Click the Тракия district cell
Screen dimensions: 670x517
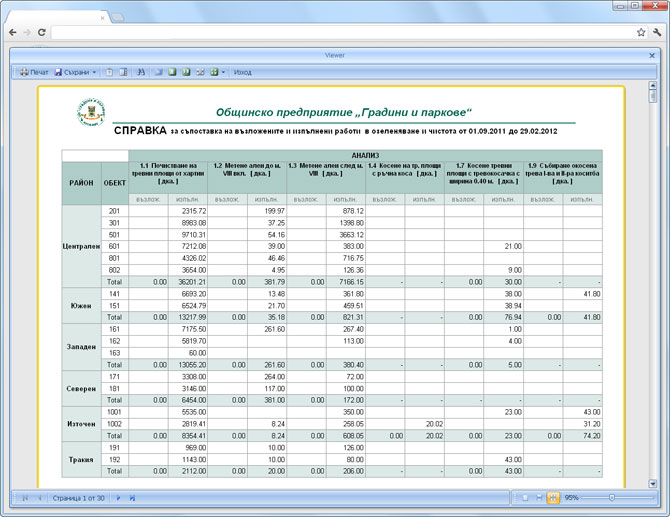[81, 460]
